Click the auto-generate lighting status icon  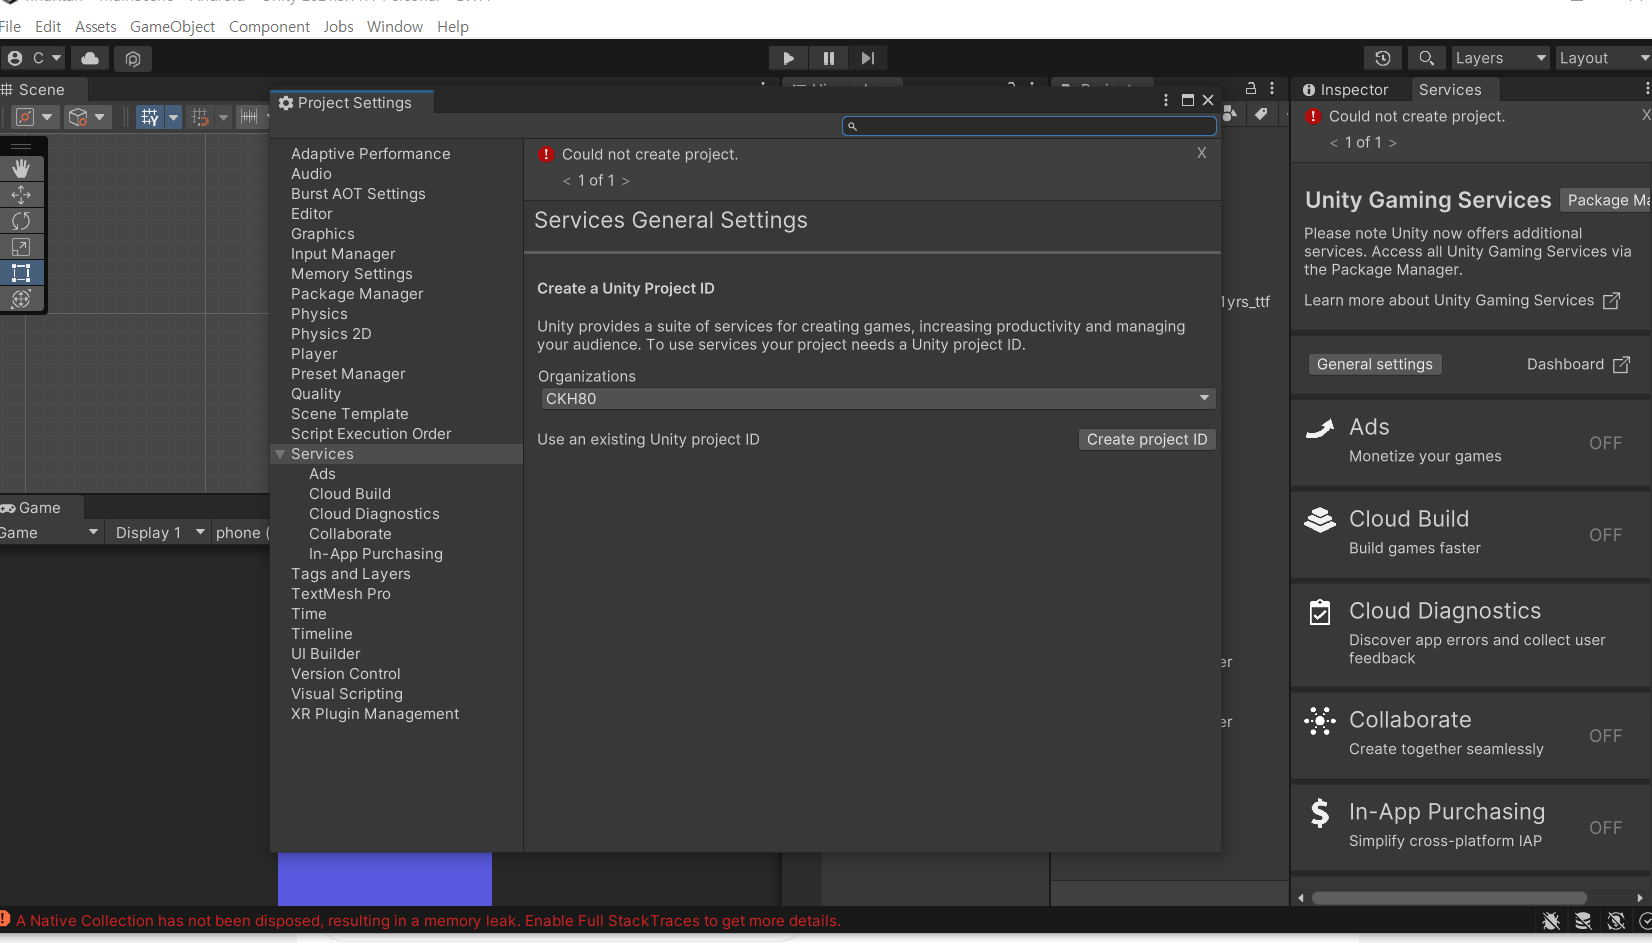click(x=1616, y=921)
